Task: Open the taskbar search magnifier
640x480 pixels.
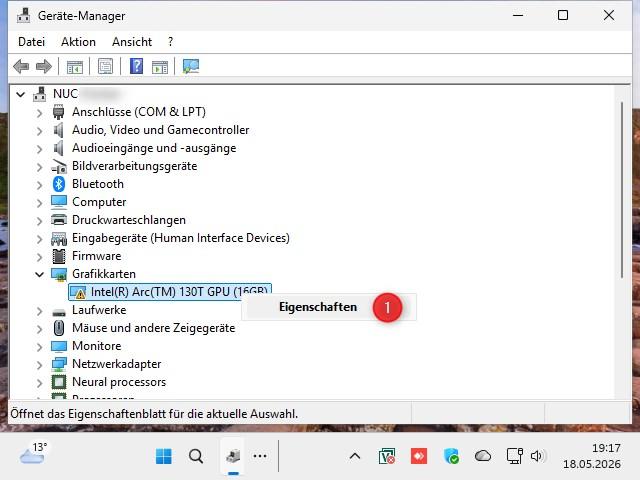Action: (196, 456)
